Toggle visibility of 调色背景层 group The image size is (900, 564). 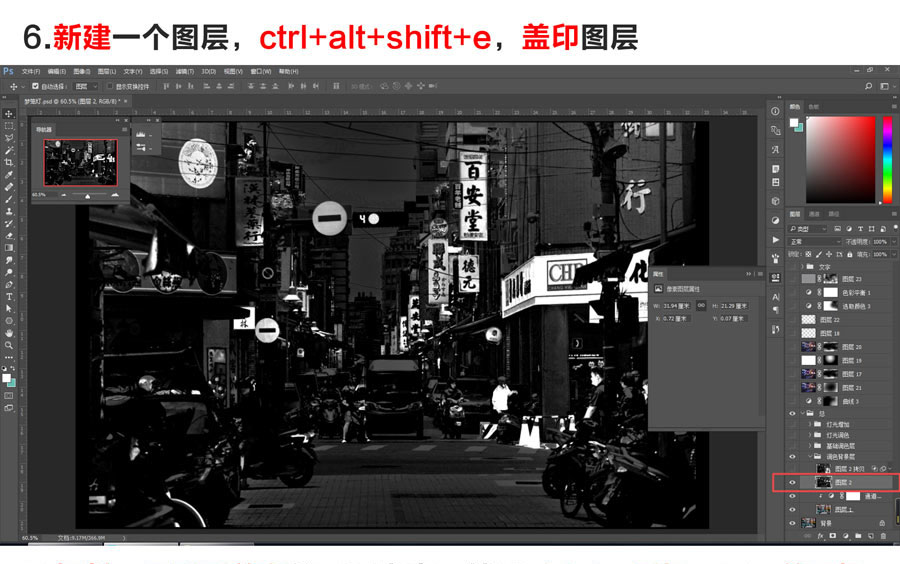(793, 457)
